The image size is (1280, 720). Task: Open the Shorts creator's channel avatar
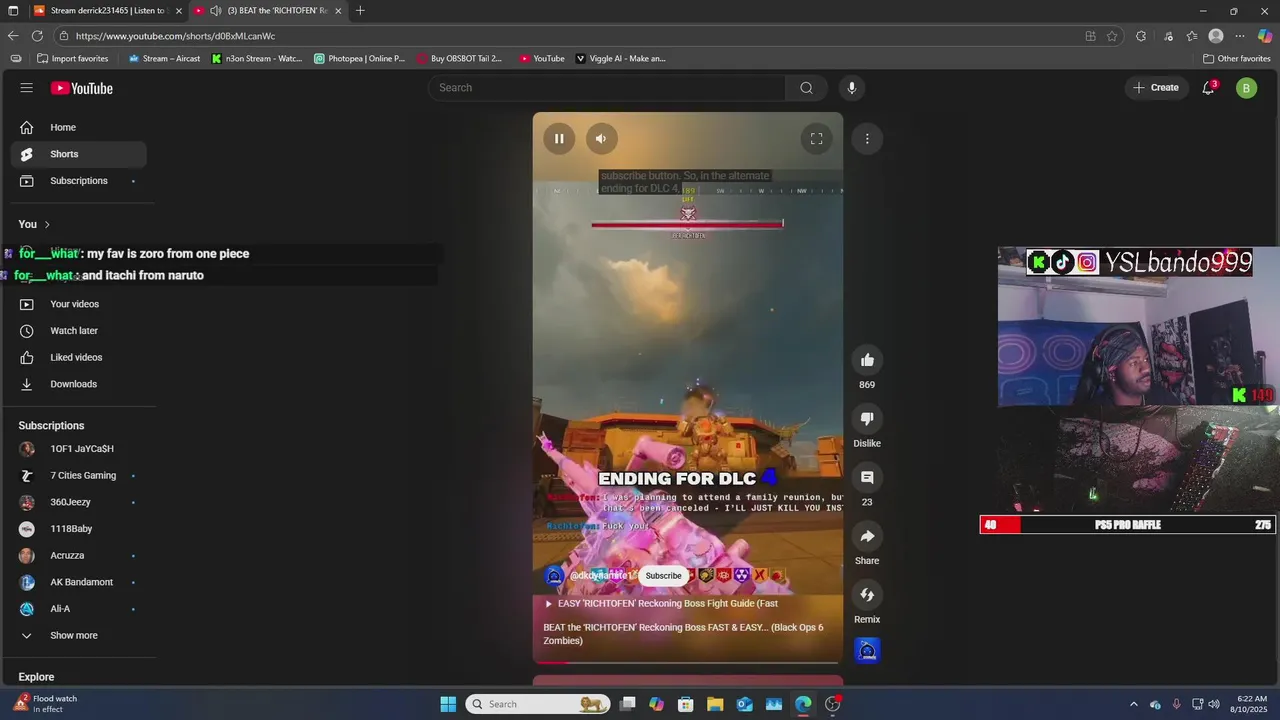[x=554, y=576]
